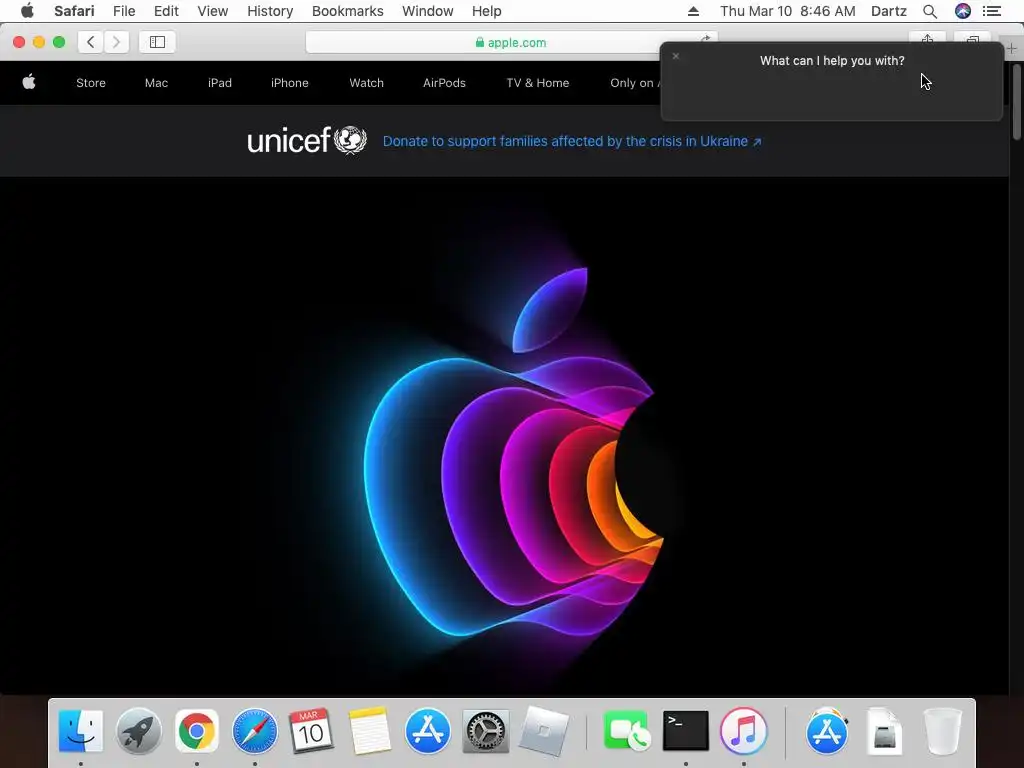Open the Help menu

[487, 11]
